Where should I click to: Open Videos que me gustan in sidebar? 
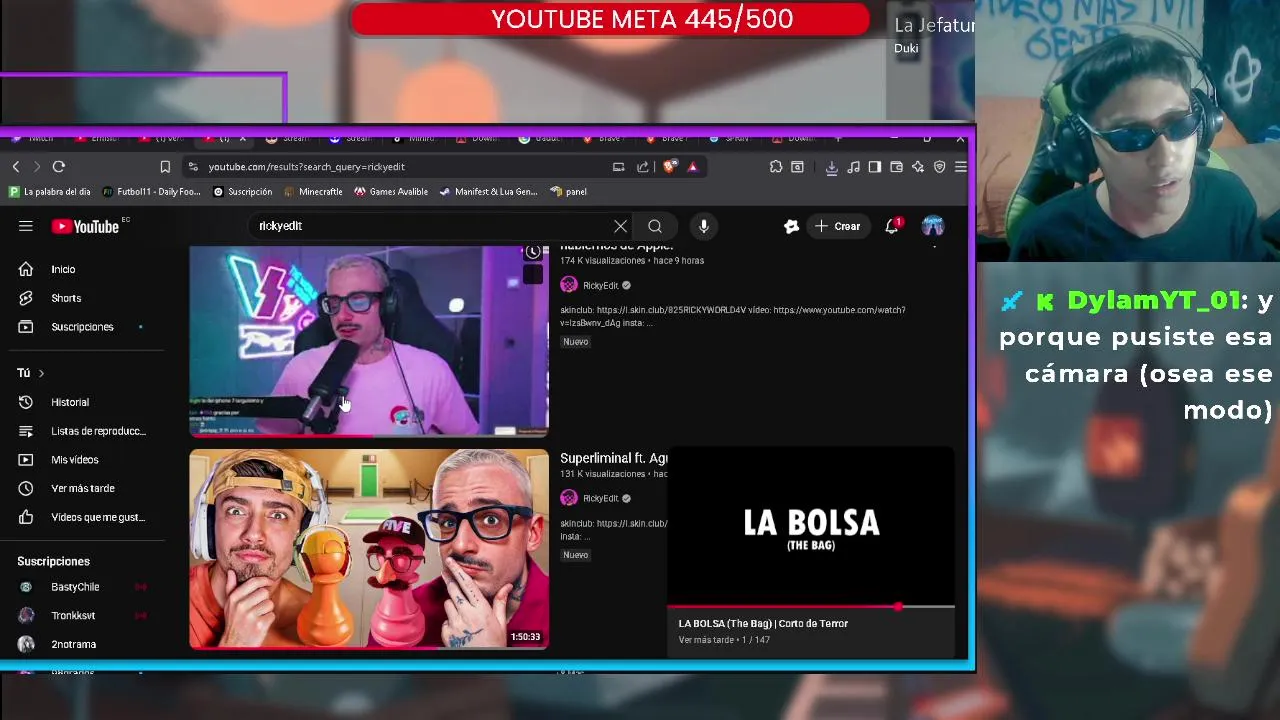pyautogui.click(x=82, y=517)
